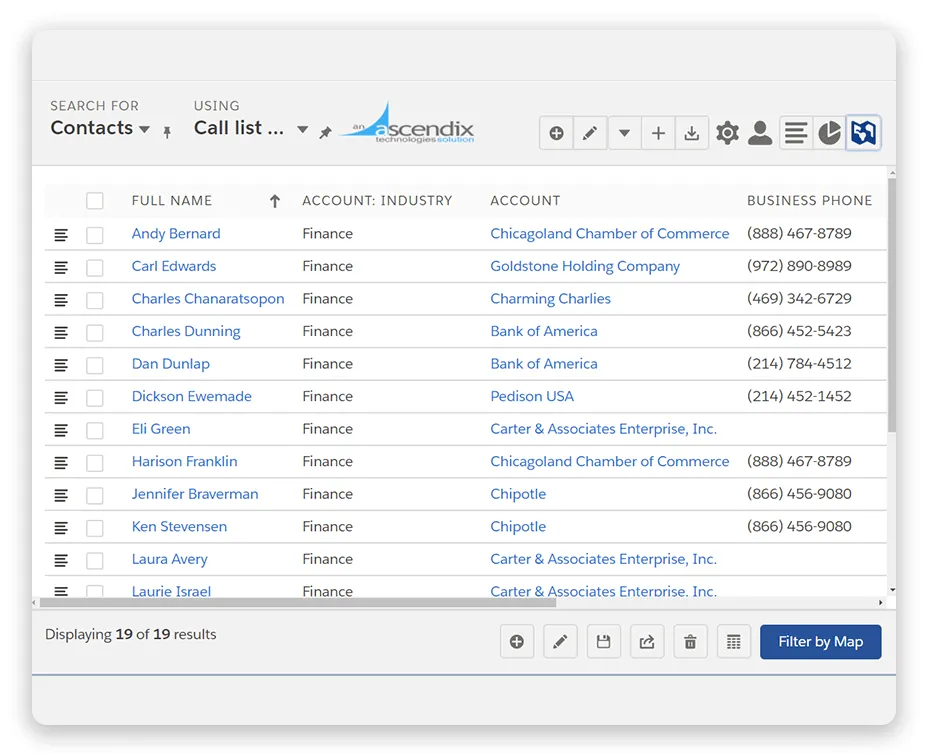
Task: Switch to map view icon
Action: point(863,133)
